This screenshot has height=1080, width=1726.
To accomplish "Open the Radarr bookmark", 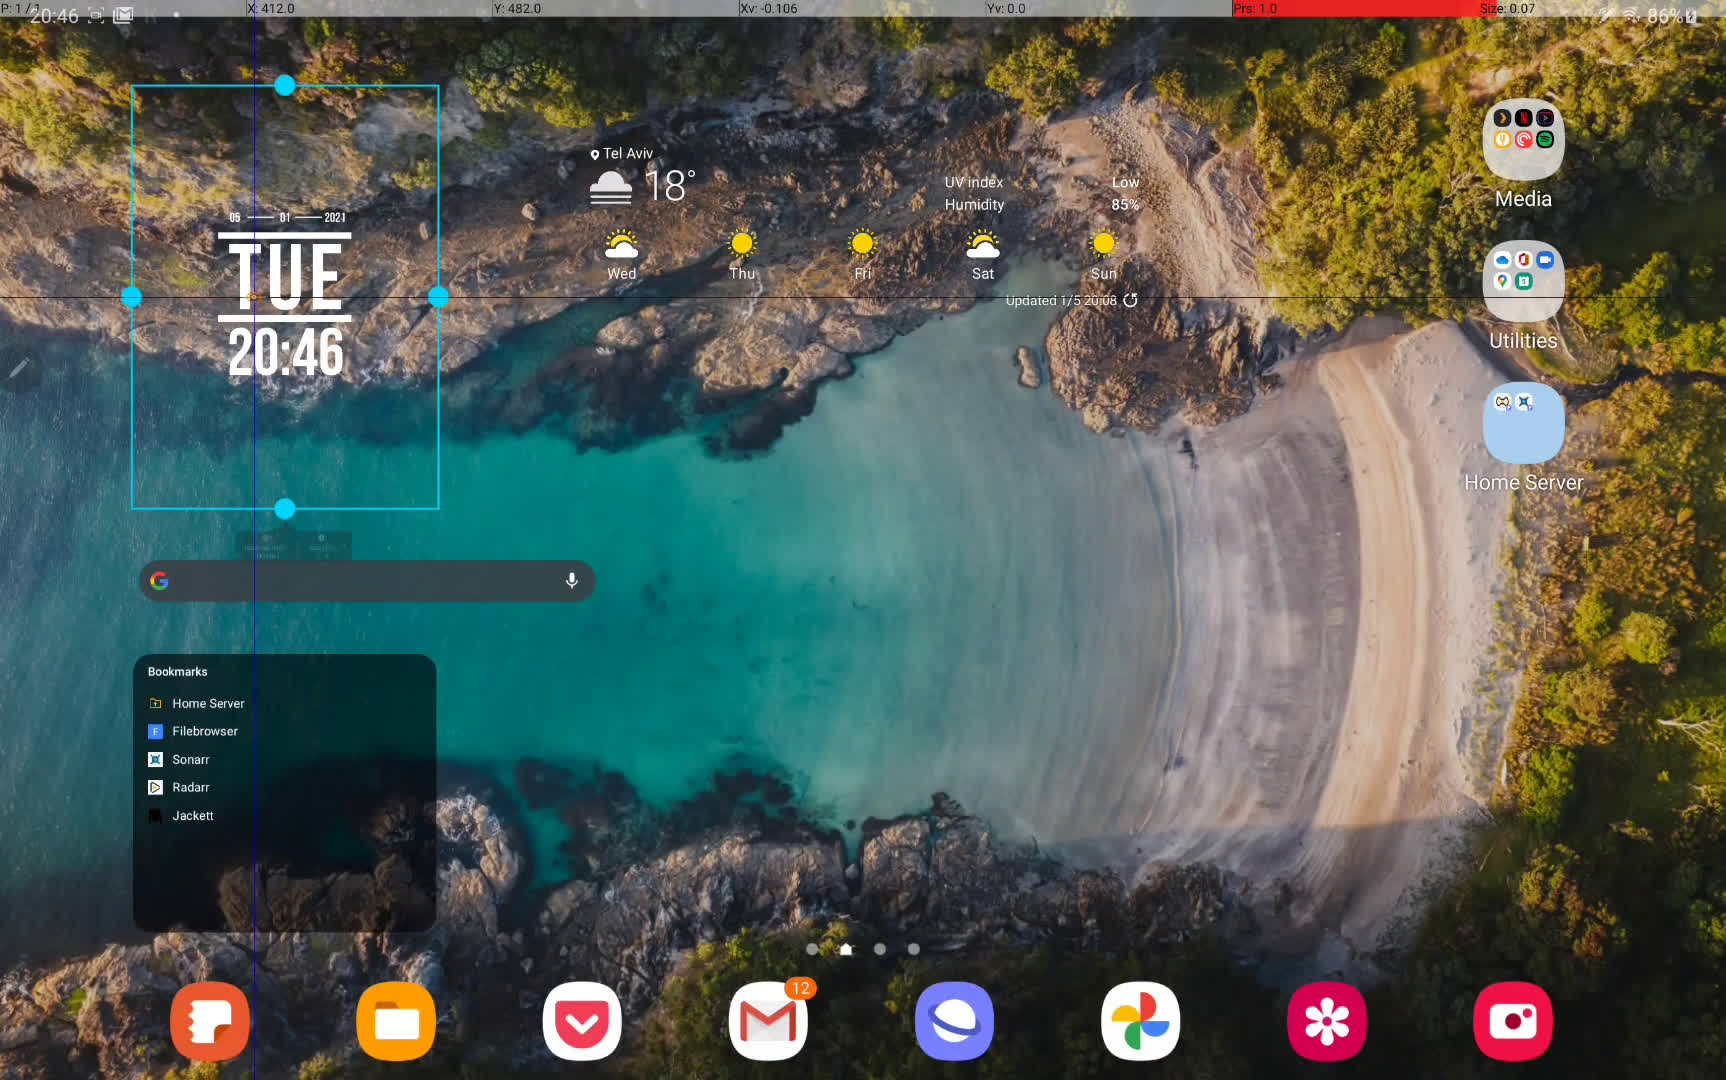I will [191, 787].
